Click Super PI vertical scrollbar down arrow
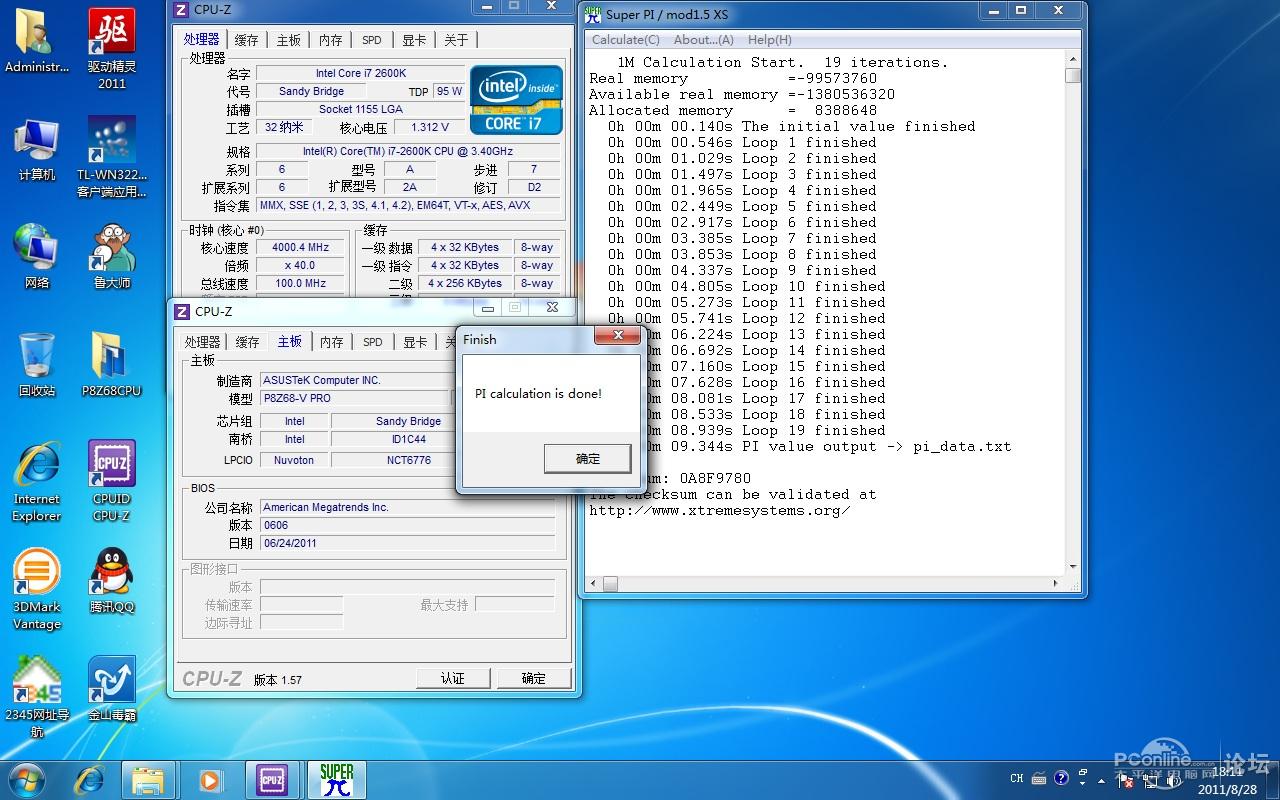 [1073, 567]
